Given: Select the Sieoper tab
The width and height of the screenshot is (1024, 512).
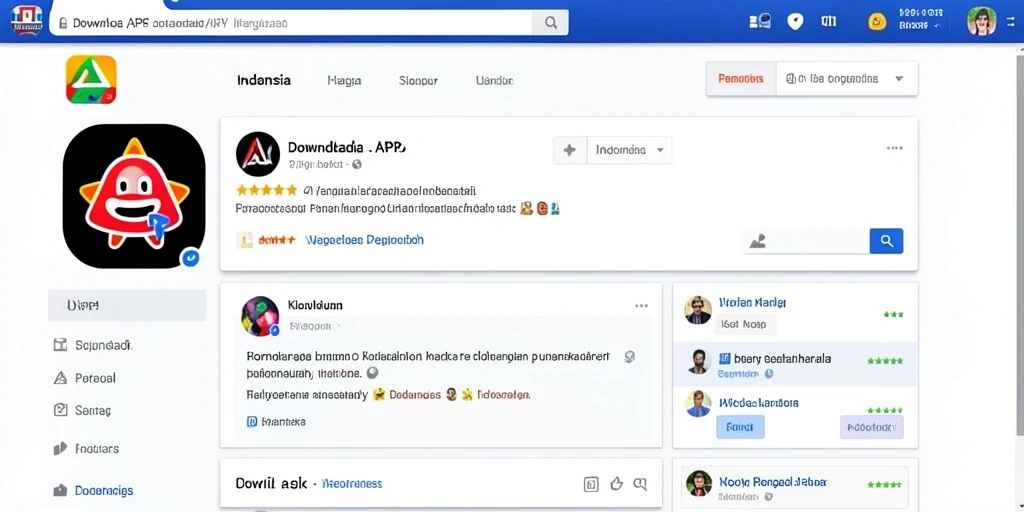Looking at the screenshot, I should pos(418,81).
